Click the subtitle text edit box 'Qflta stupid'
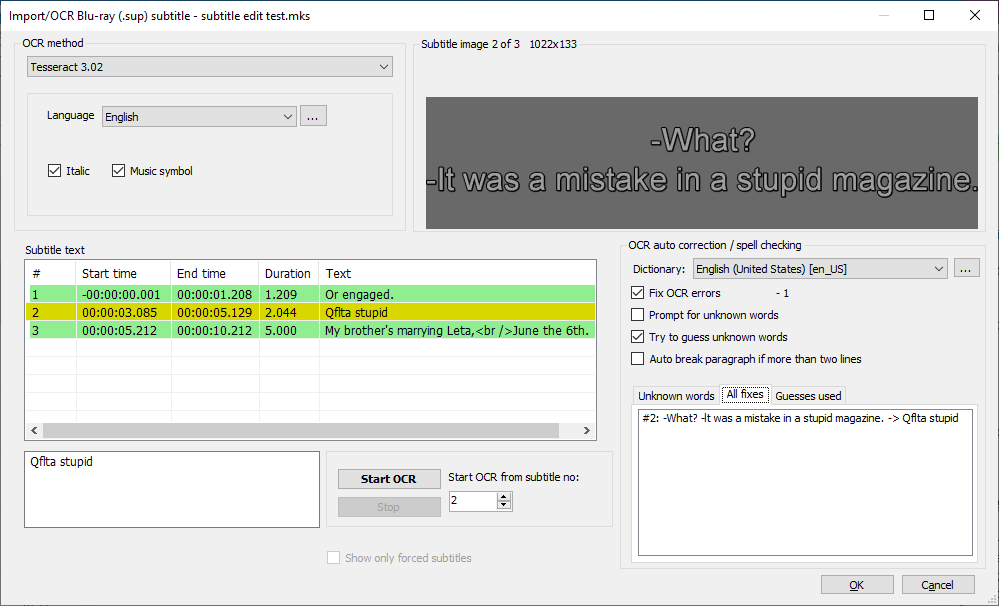Screen dimensions: 1001x608 (x=172, y=490)
